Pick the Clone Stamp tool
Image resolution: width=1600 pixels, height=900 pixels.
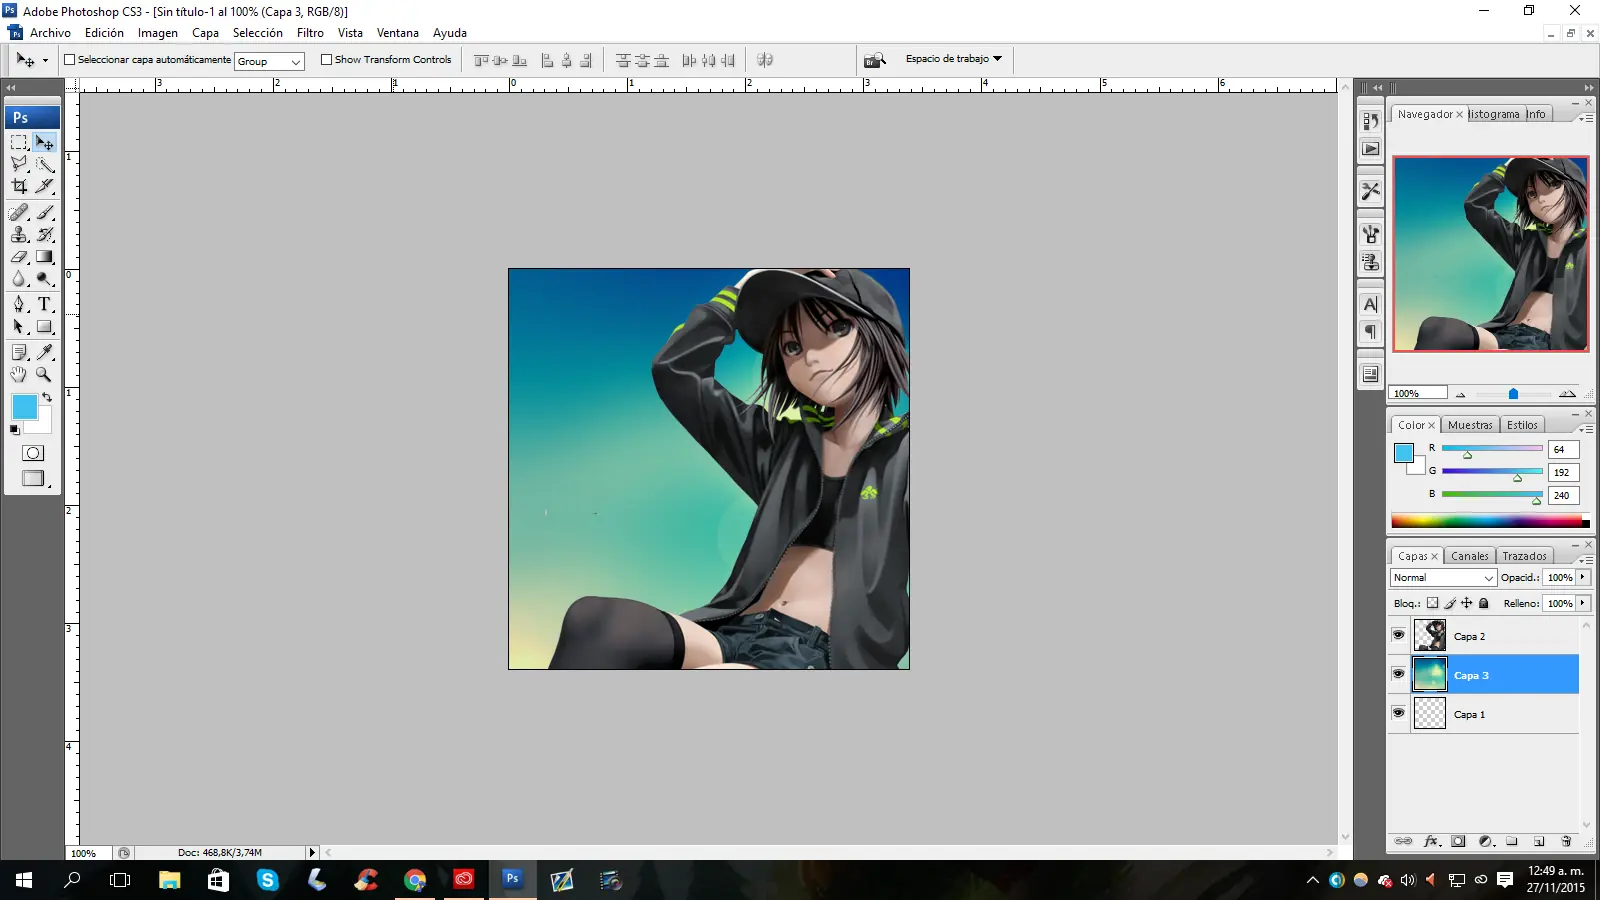[19, 234]
